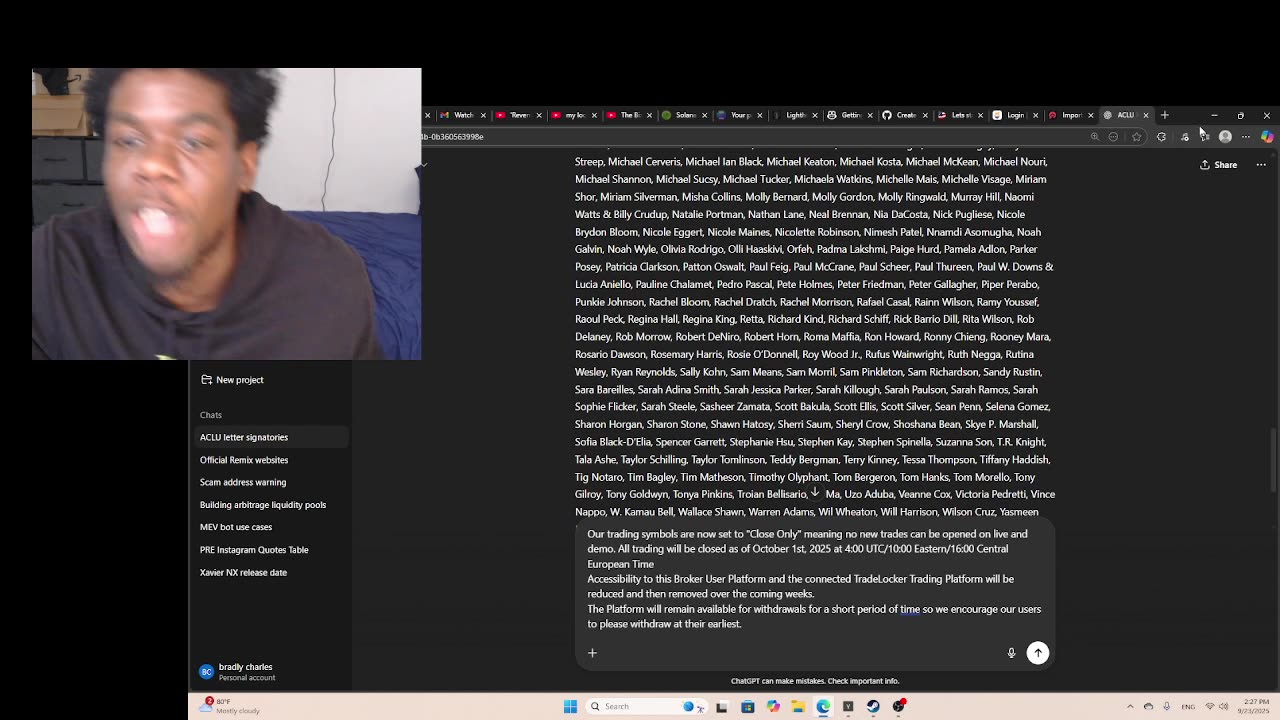Switch to the Login browser tab

click(1014, 115)
